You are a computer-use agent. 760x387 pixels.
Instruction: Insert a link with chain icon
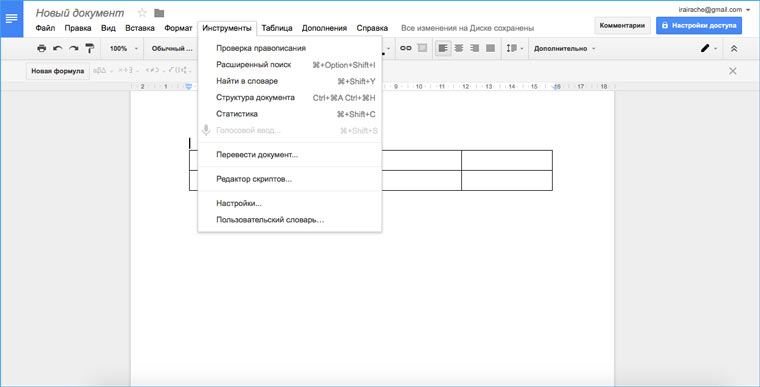click(x=406, y=48)
